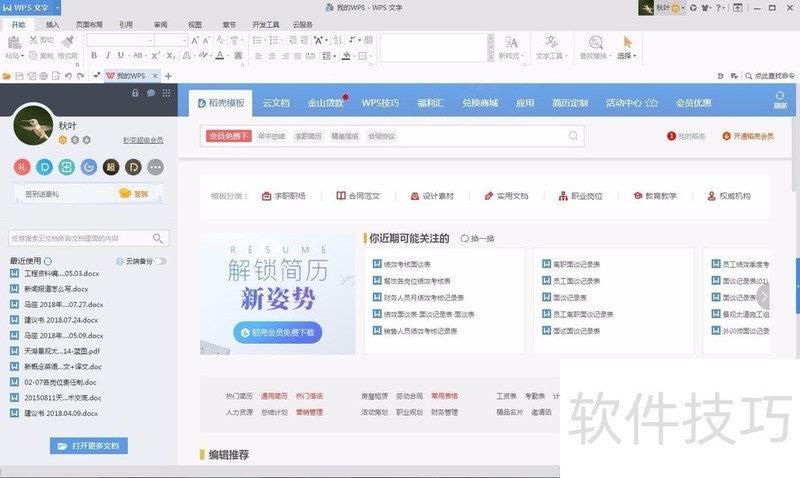Screen dimensions: 800x478
Task: Switch to the 简历定制 tab
Action: [570, 103]
